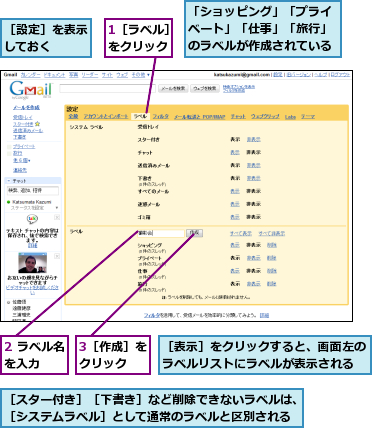Switch to the テーマ tab

pyautogui.click(x=308, y=116)
